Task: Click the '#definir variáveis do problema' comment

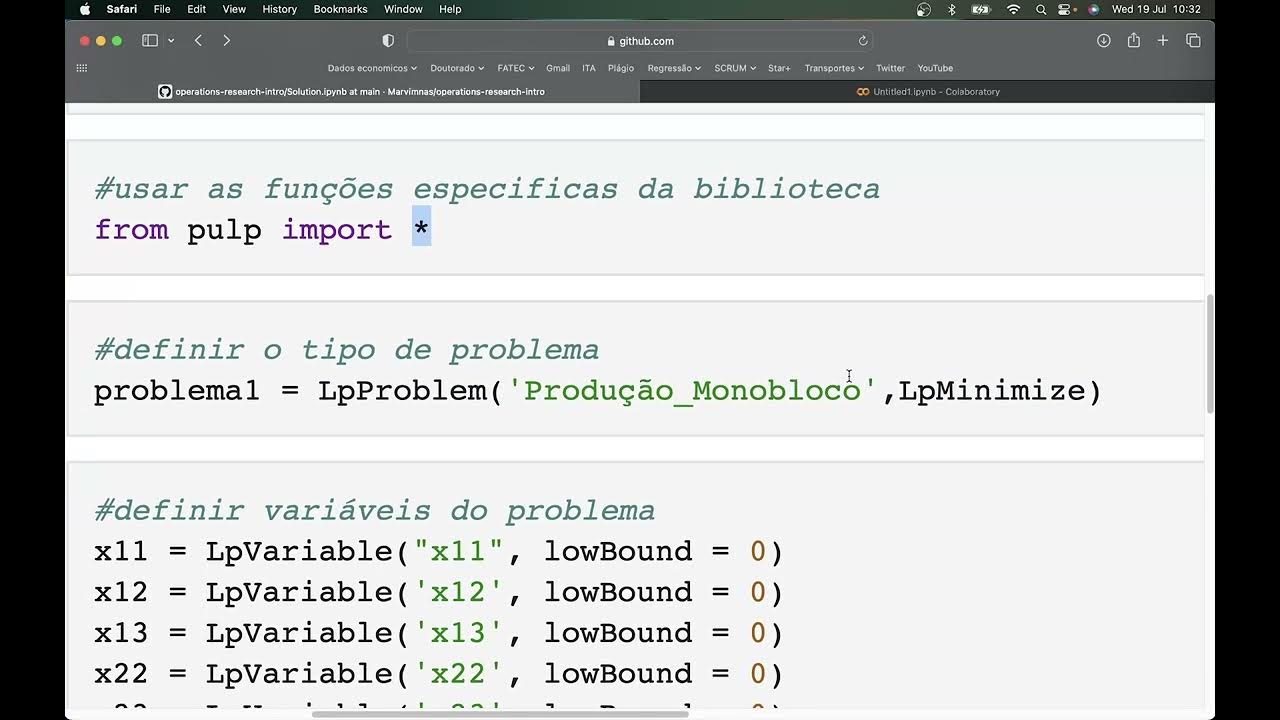Action: tap(375, 511)
